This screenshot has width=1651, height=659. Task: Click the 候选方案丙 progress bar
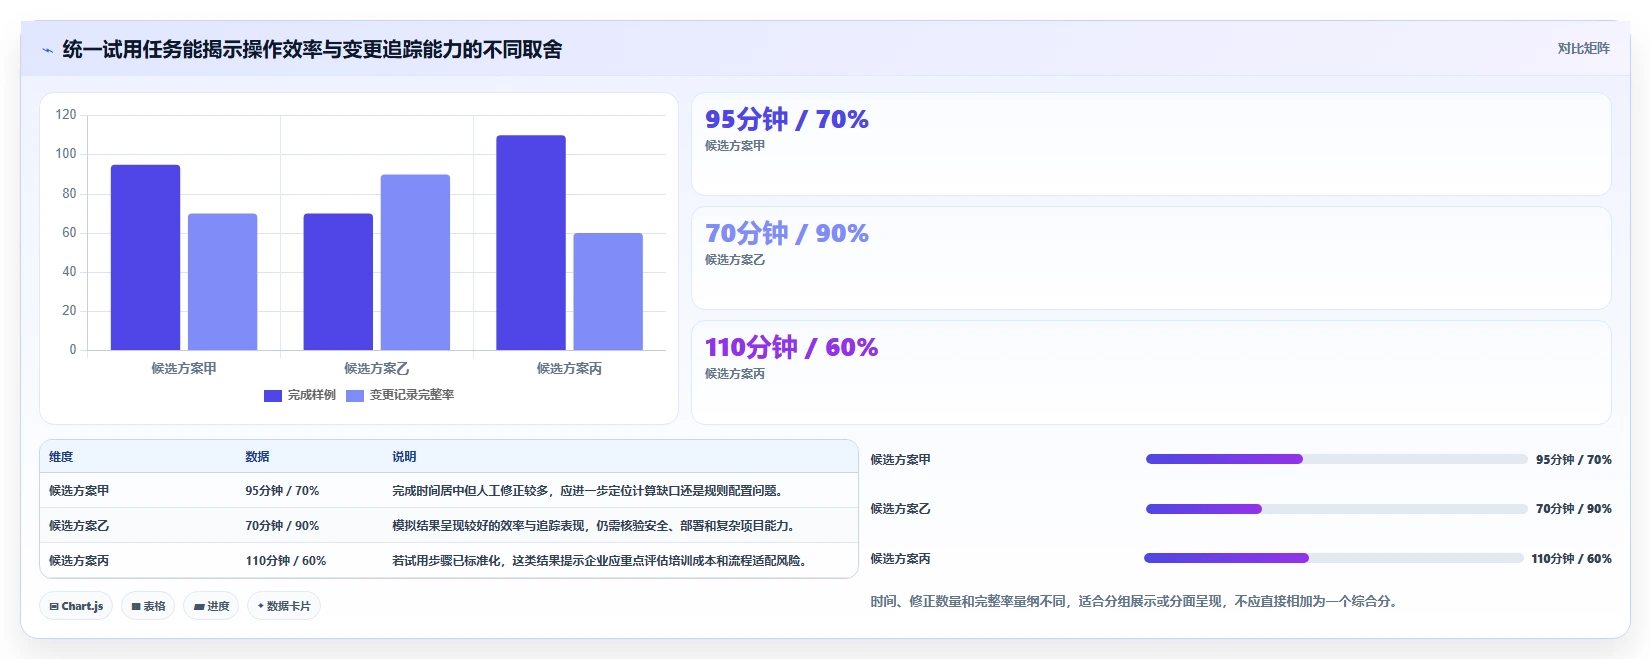[x=1334, y=558]
